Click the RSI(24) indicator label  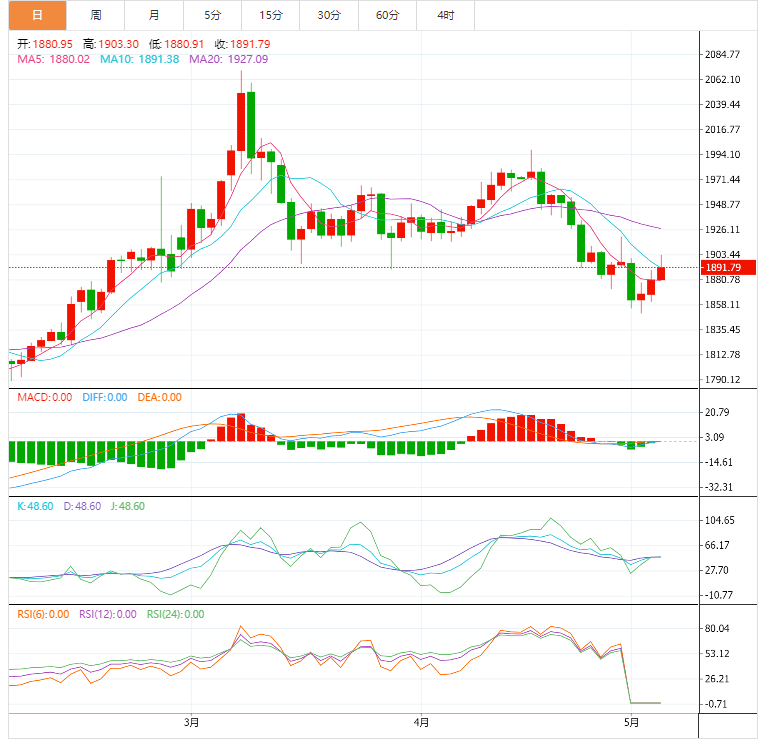175,614
